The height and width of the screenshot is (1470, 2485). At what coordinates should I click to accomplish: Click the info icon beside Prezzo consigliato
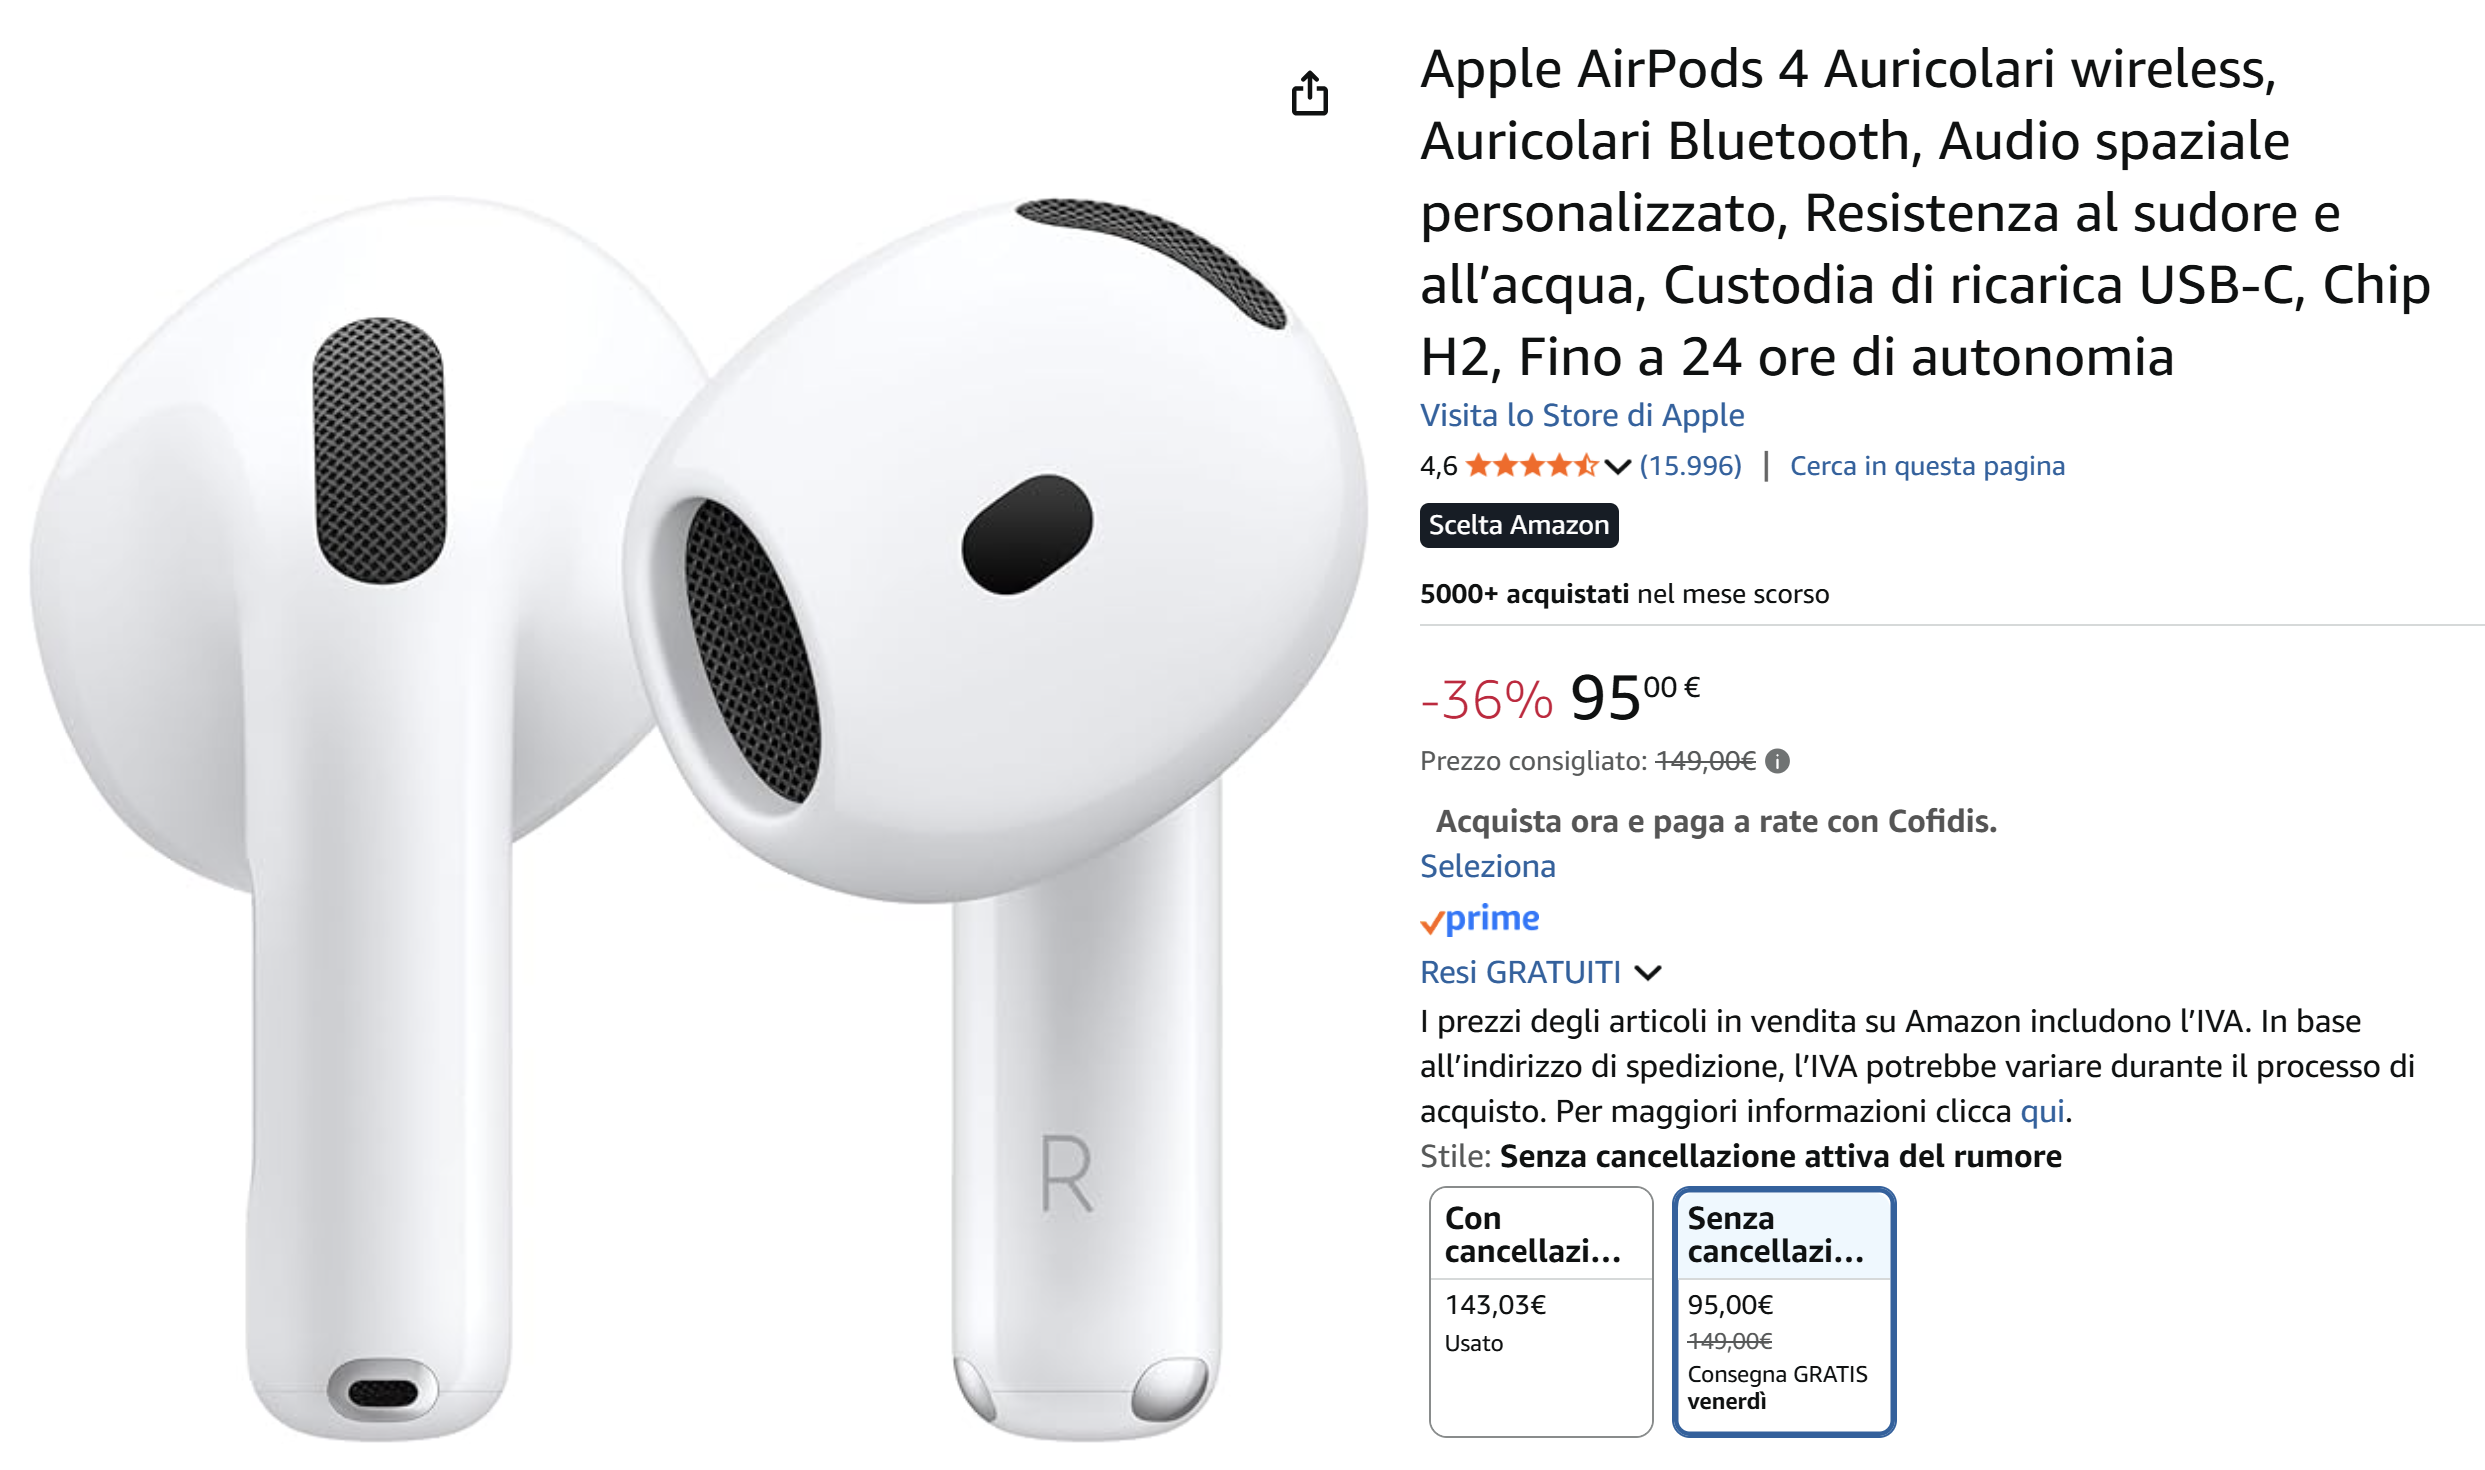point(1777,761)
